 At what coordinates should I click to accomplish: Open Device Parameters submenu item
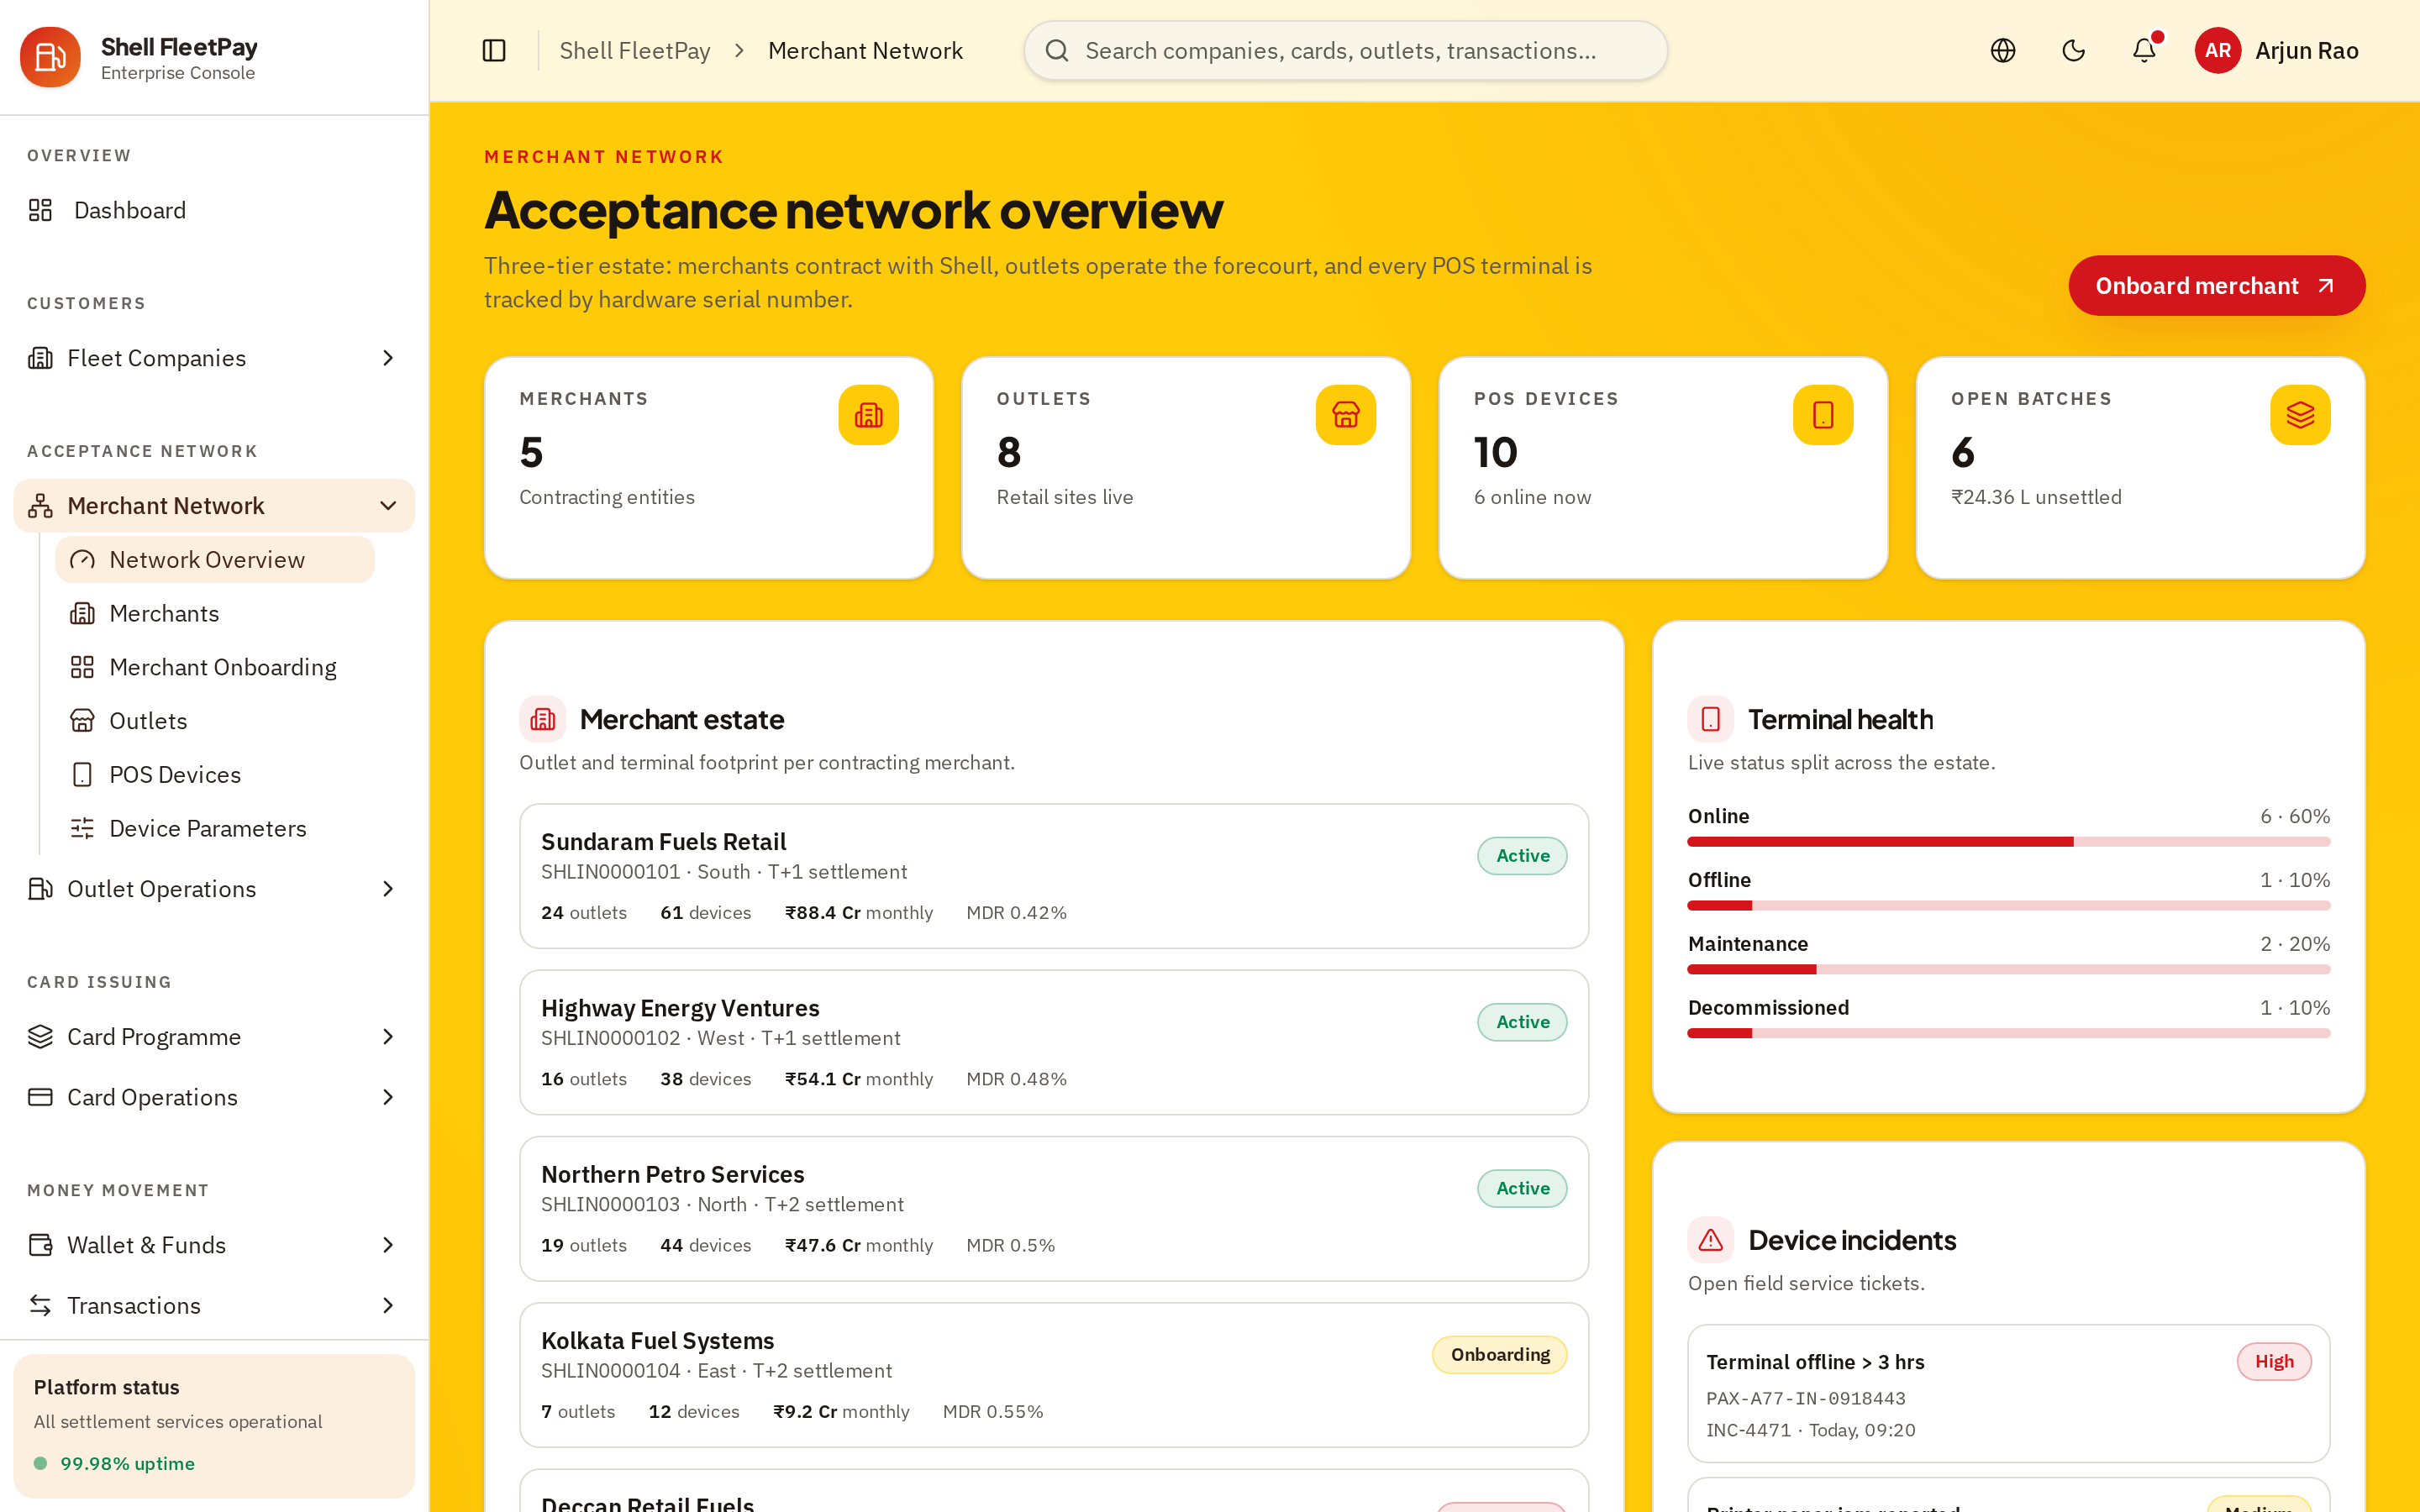pos(214,828)
